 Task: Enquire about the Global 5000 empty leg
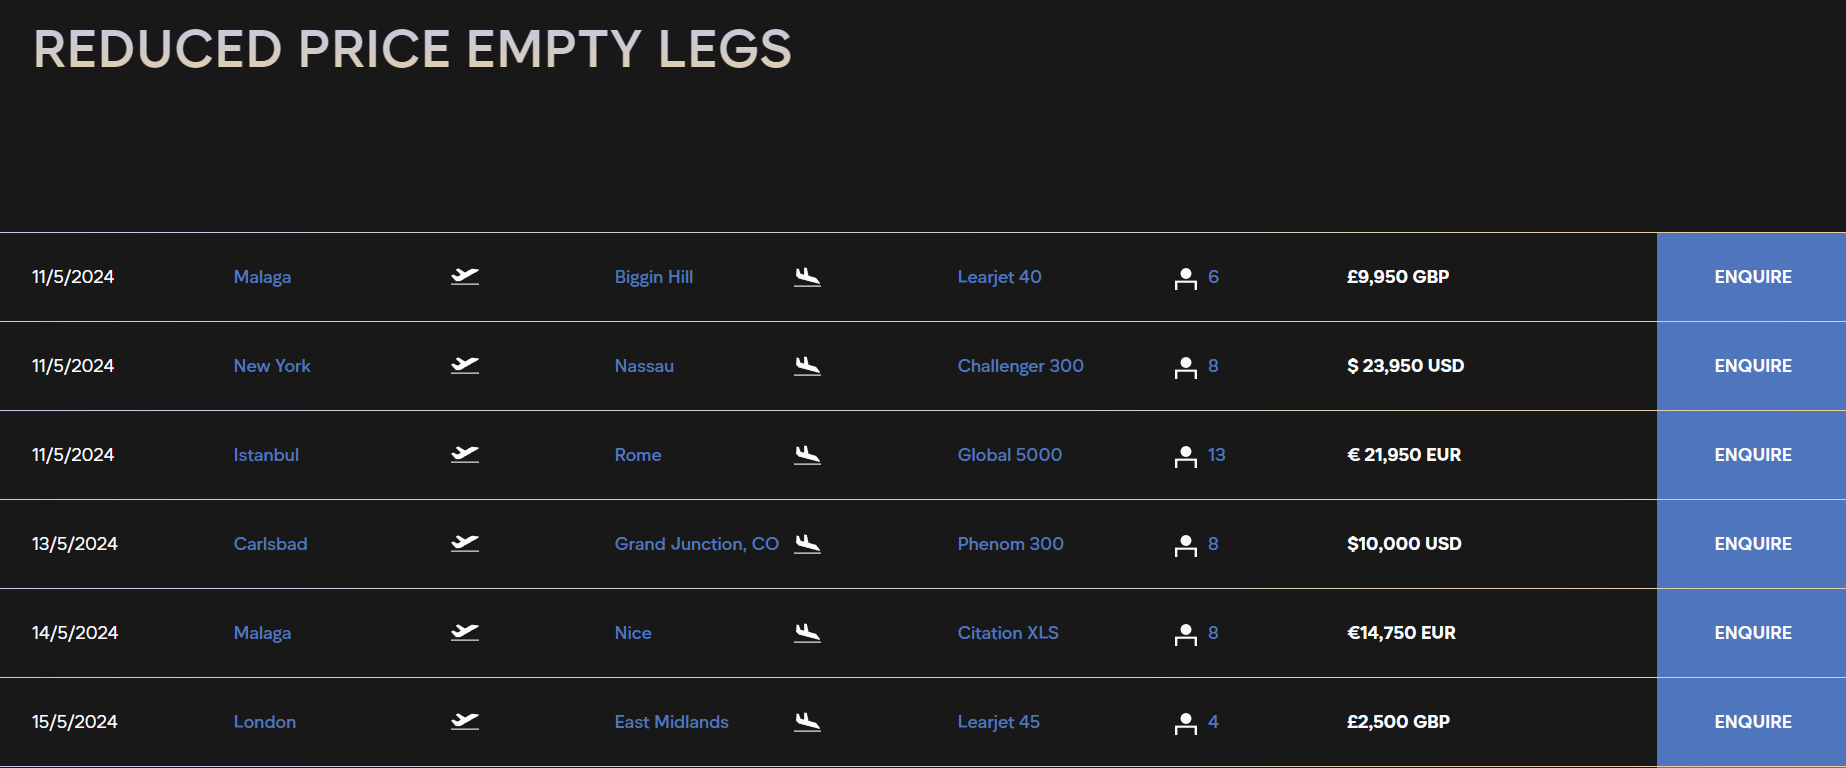coord(1752,455)
